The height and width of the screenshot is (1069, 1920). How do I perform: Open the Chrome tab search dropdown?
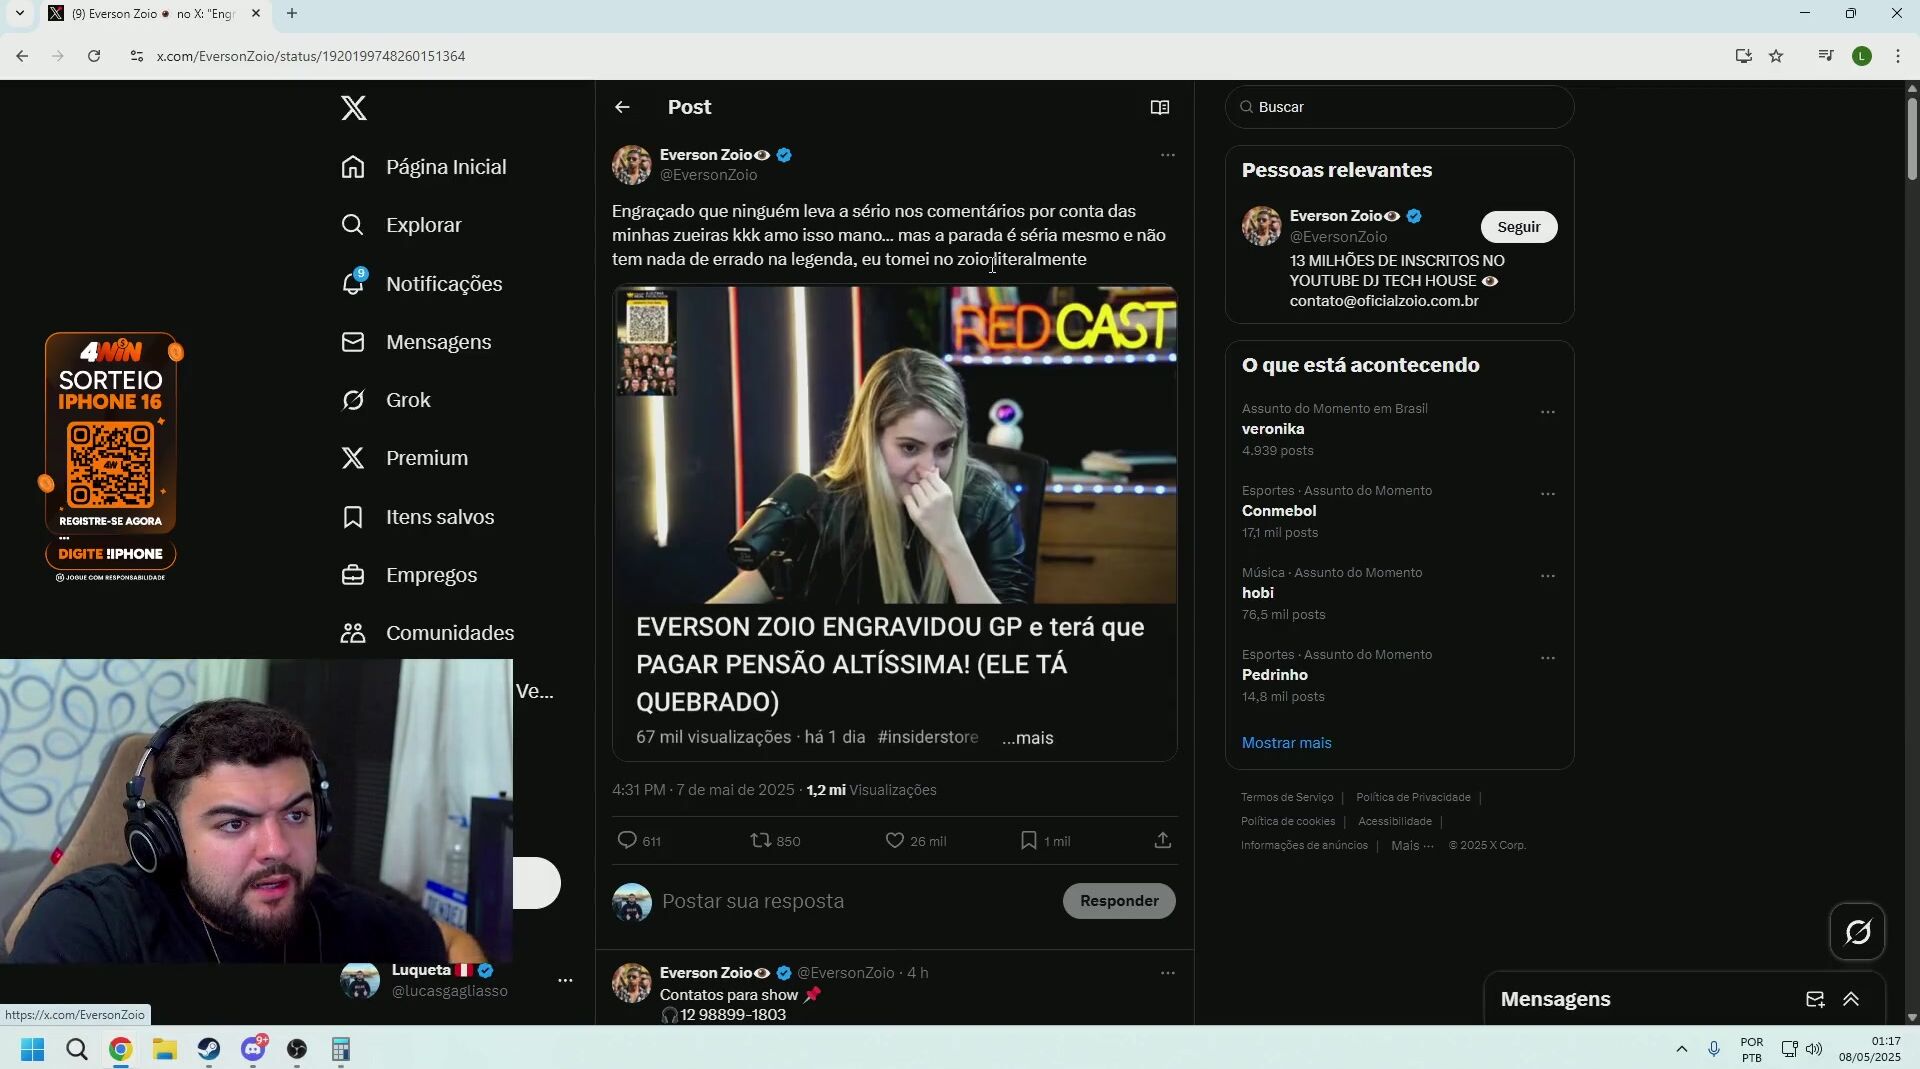click(x=19, y=14)
